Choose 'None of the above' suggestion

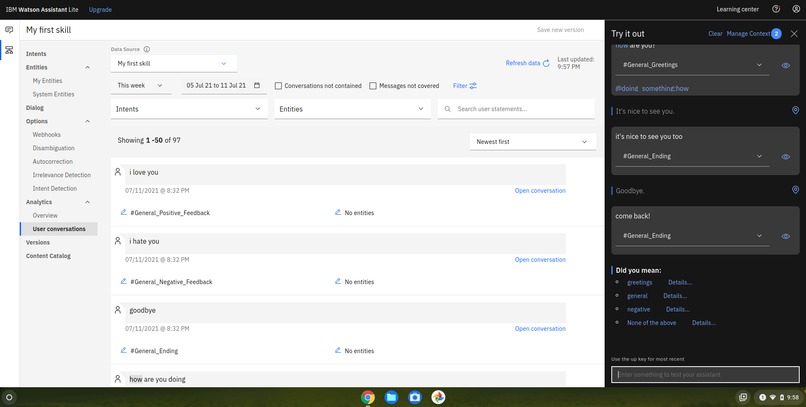click(651, 323)
